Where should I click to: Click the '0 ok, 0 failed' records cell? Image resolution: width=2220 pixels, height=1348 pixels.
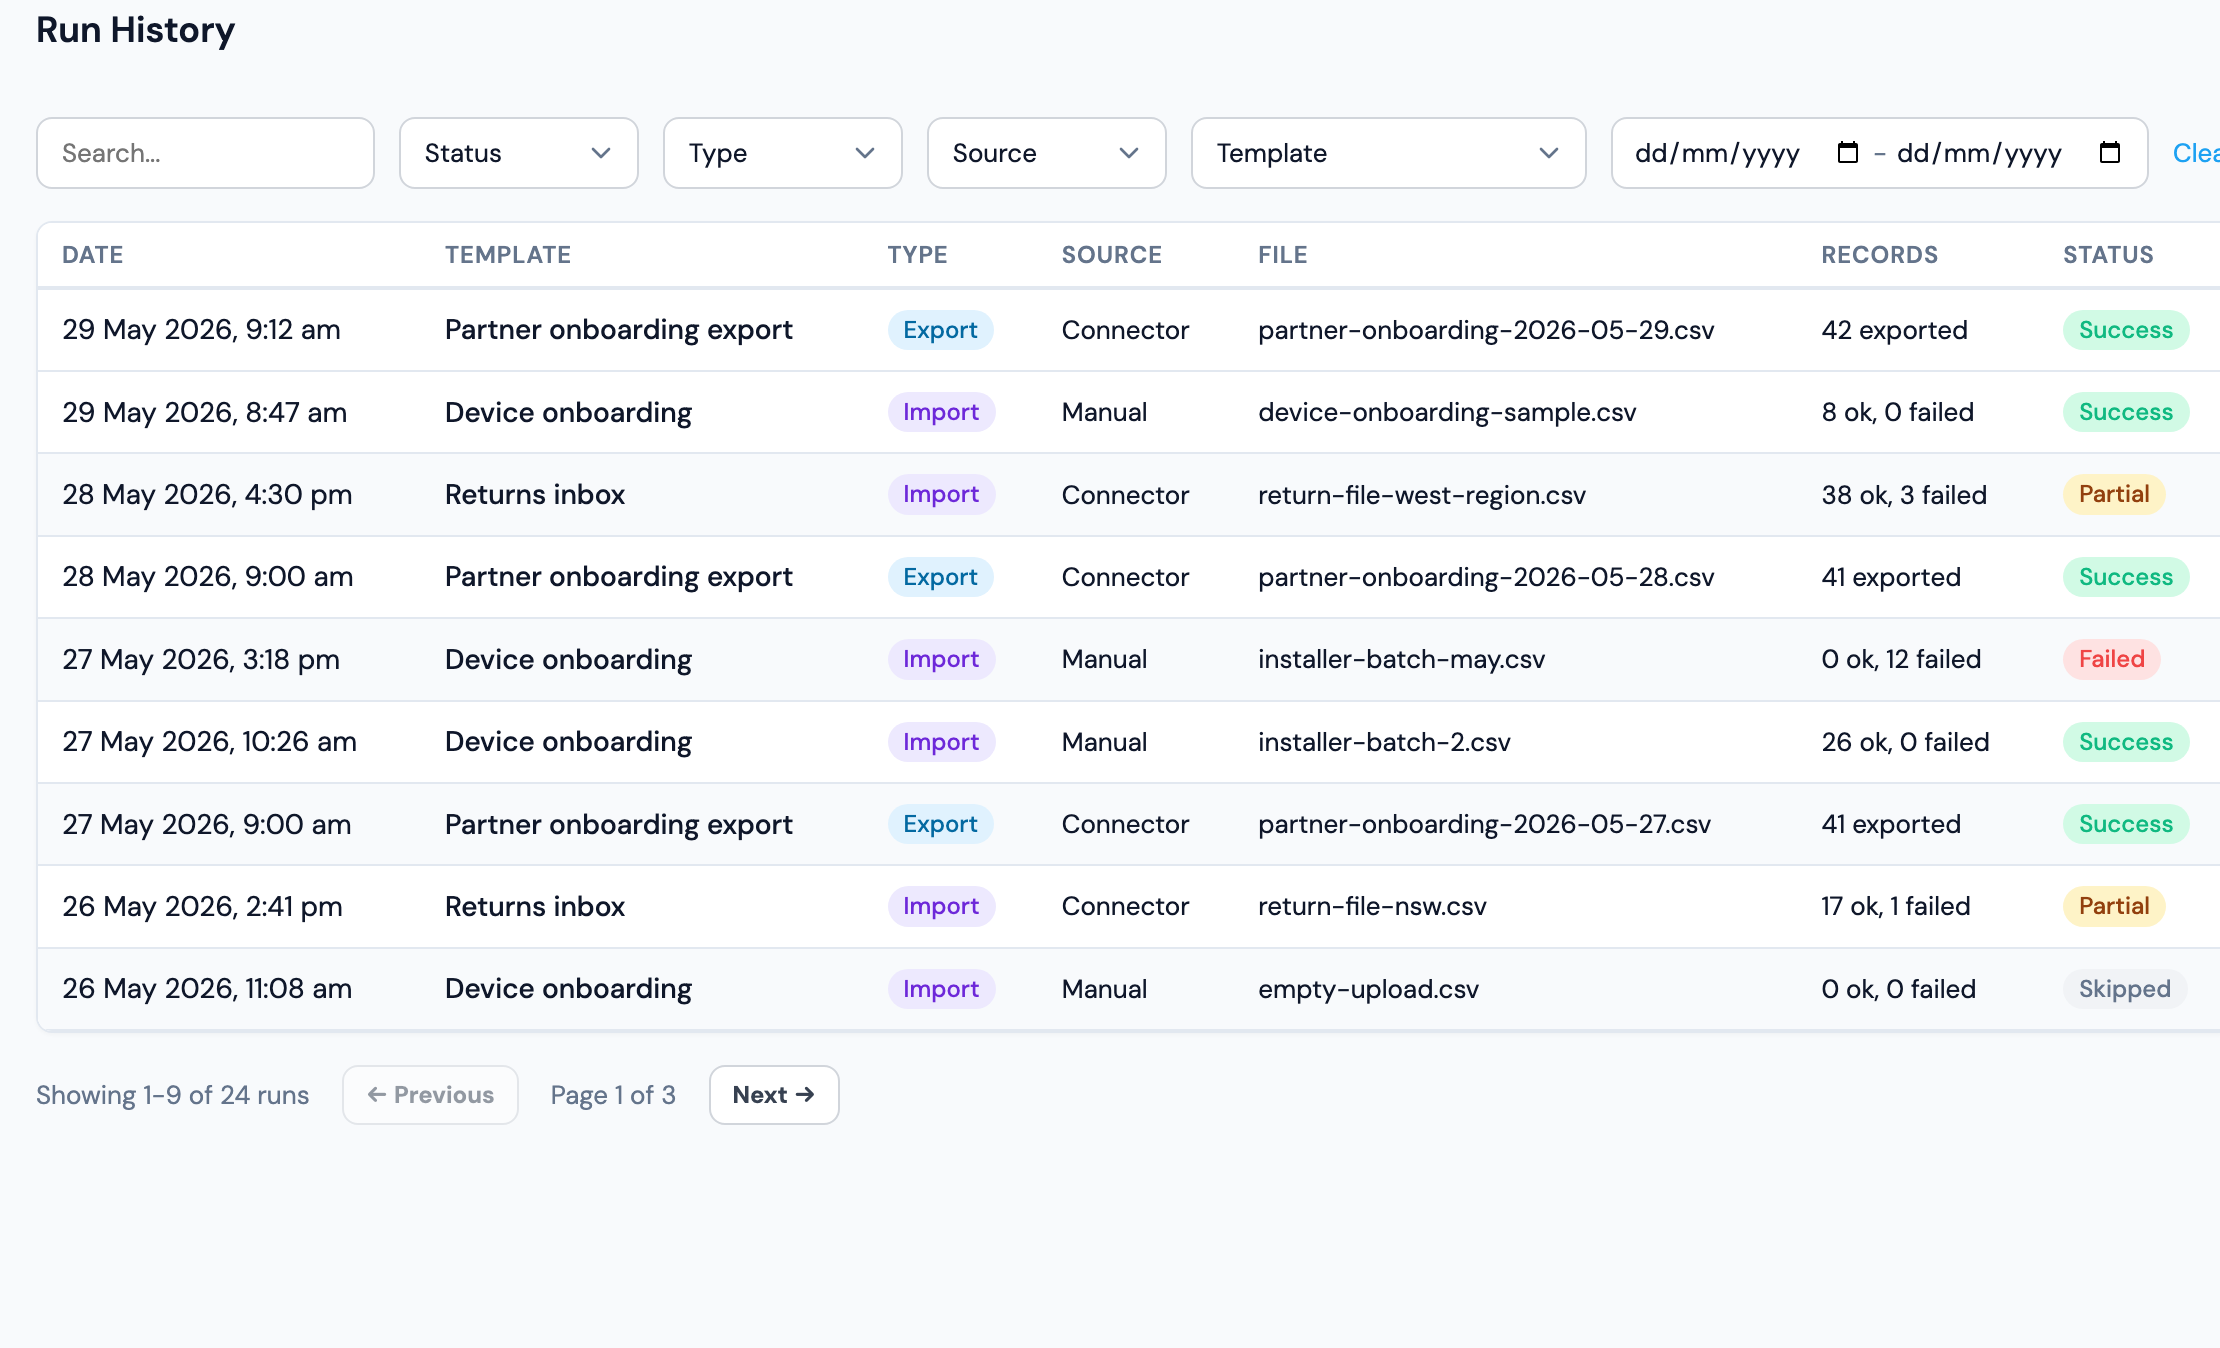point(1898,989)
